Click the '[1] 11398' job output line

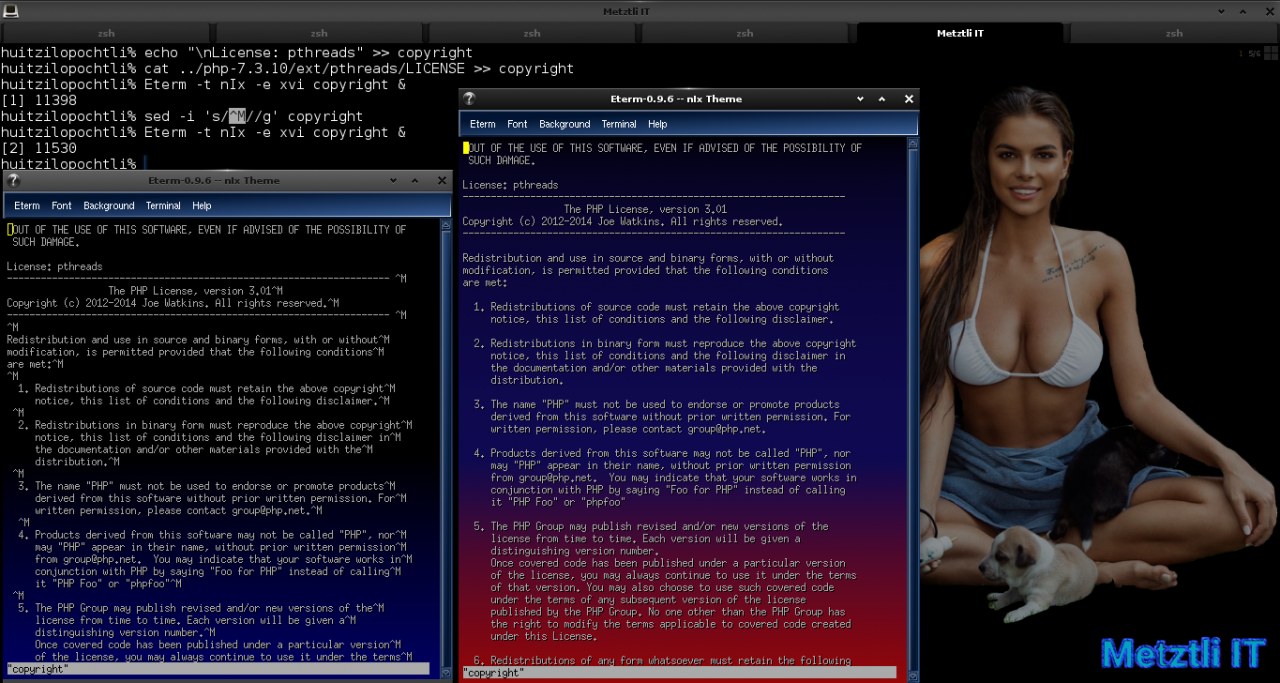[x=39, y=101]
